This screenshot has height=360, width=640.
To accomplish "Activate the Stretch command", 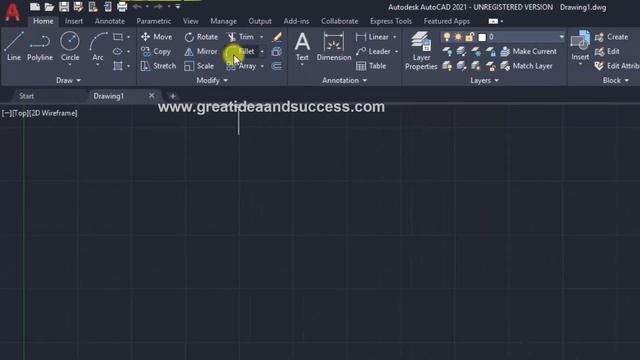I will [158, 66].
